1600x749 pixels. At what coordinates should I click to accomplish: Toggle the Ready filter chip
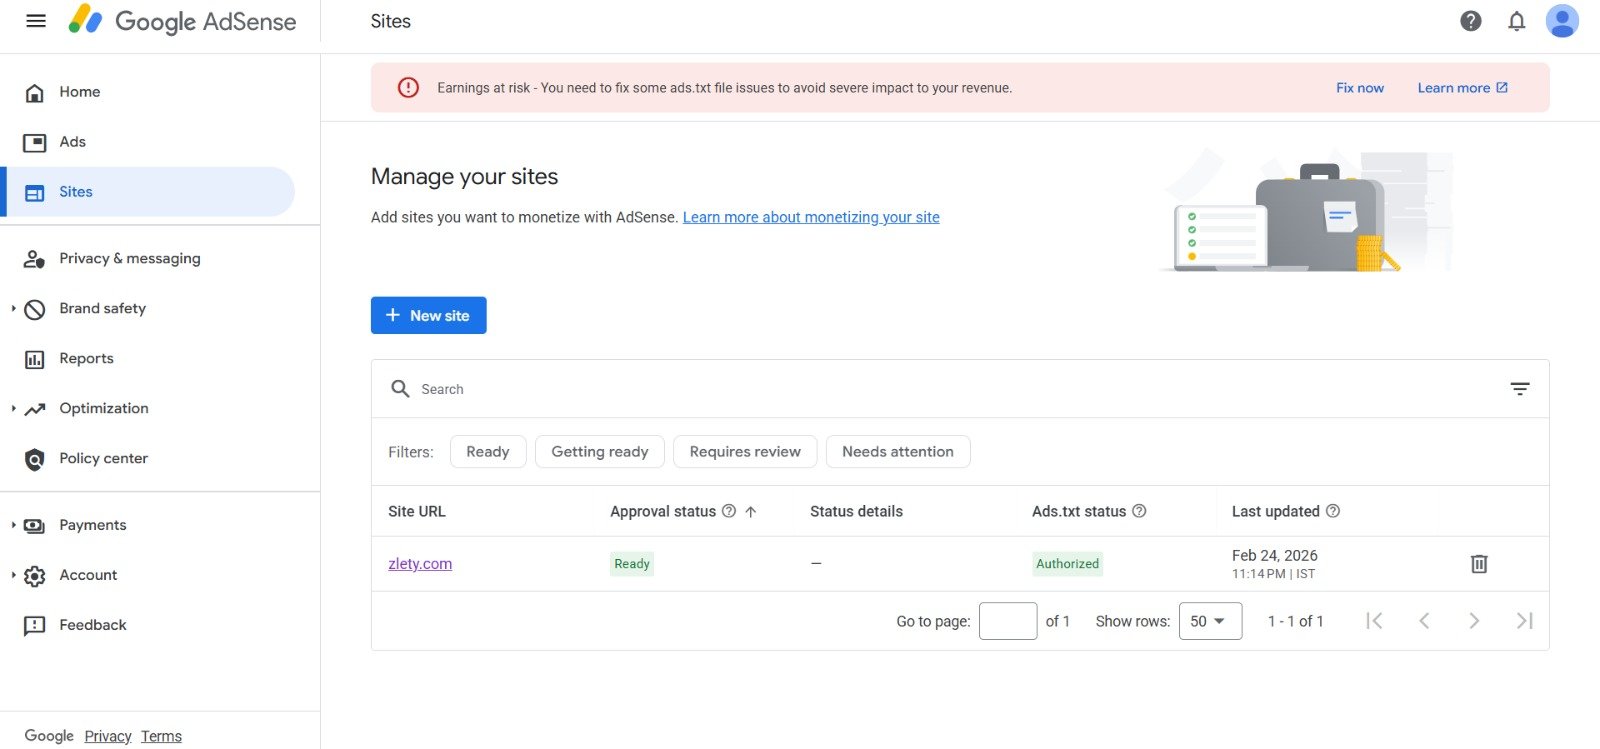488,452
